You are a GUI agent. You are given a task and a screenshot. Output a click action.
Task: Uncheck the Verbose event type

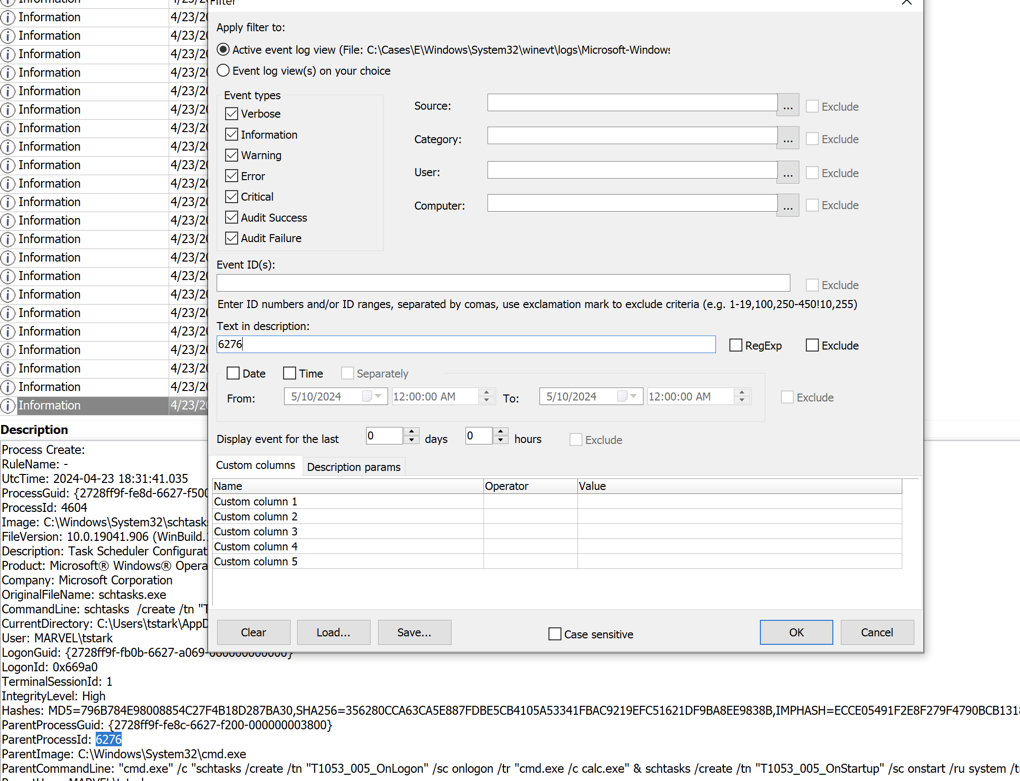point(232,113)
